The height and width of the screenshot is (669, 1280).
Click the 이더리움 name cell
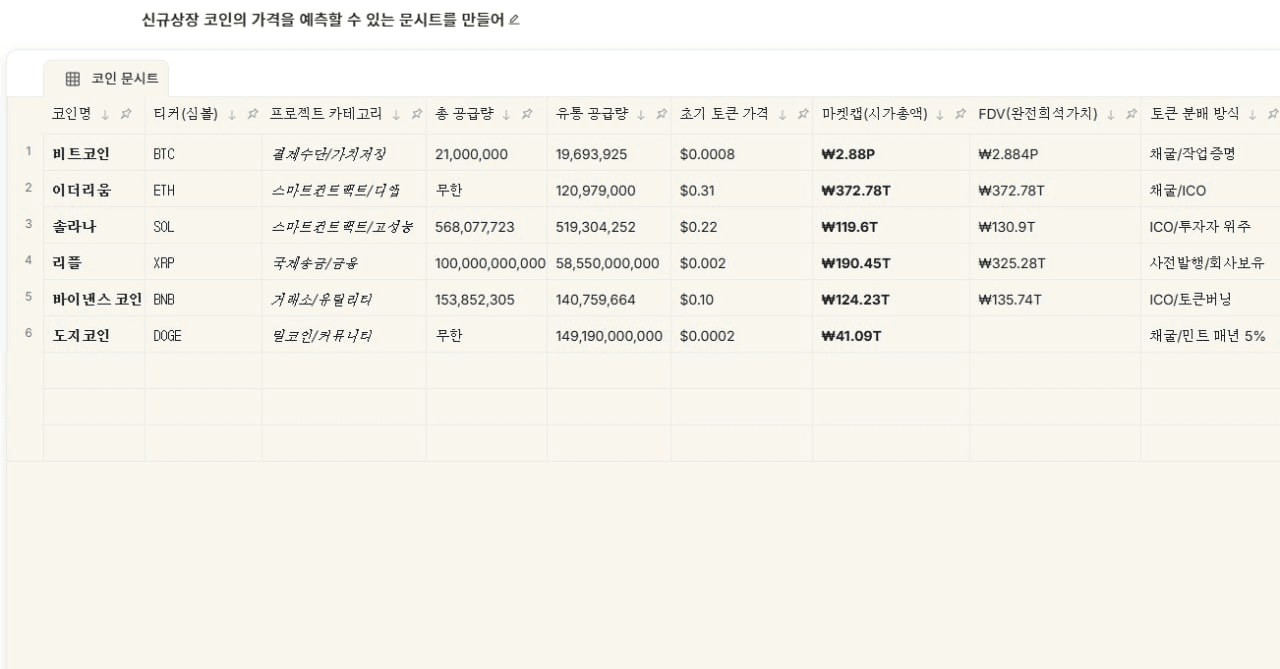pos(94,189)
